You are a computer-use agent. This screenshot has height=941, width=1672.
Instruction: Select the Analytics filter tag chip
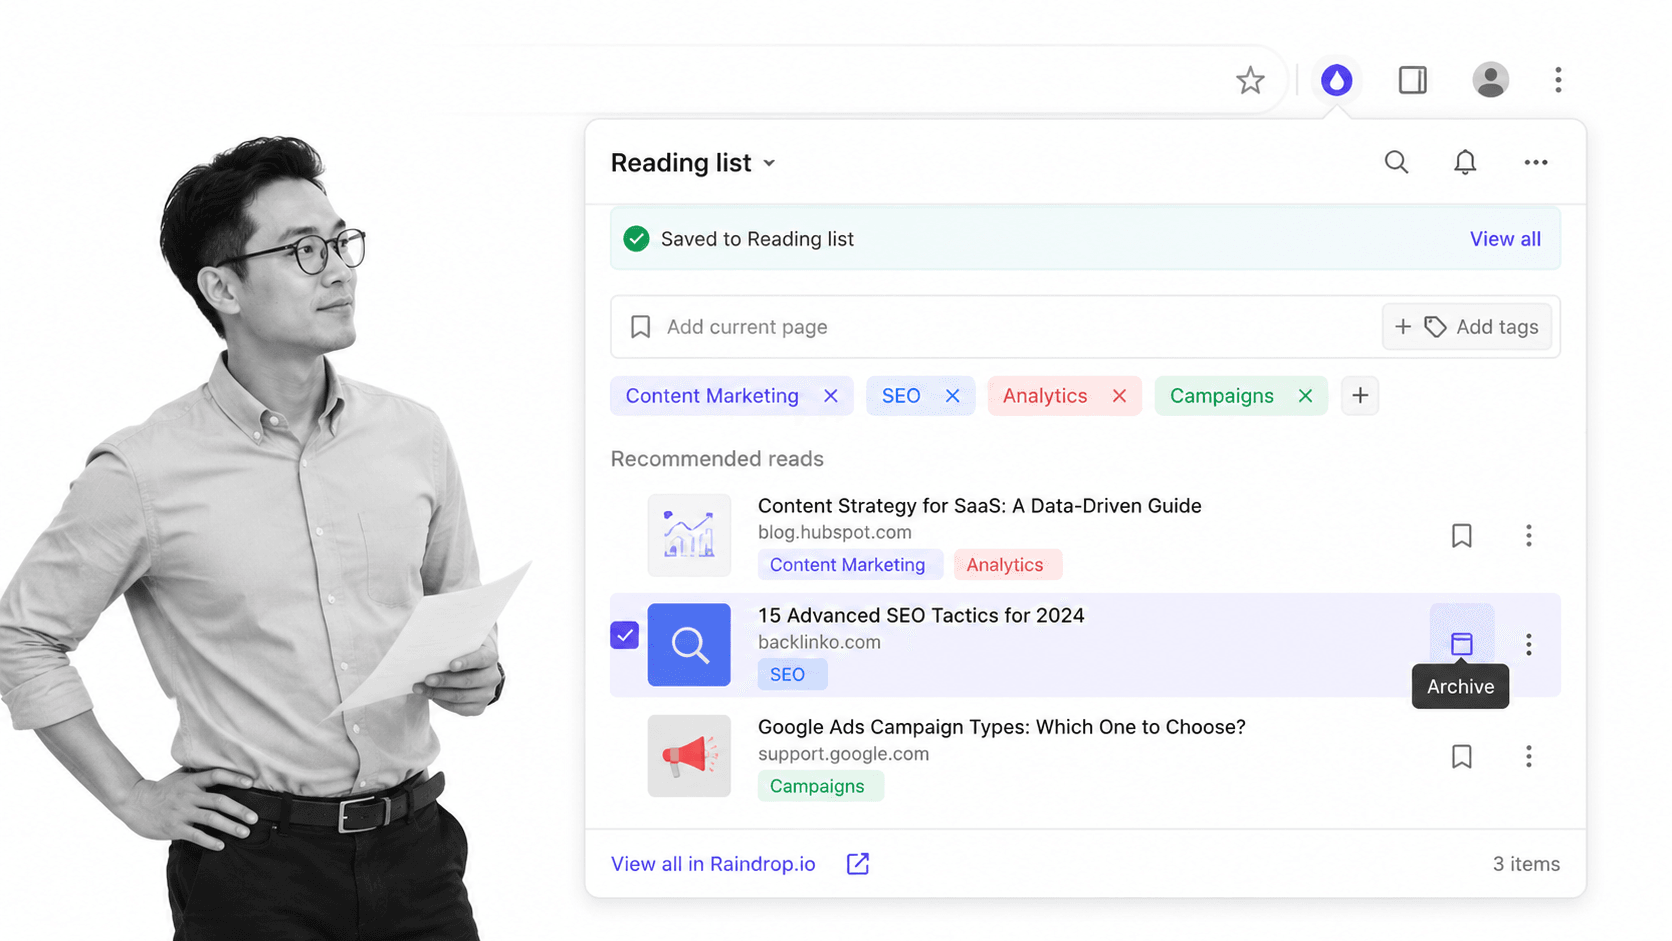[x=1045, y=396]
